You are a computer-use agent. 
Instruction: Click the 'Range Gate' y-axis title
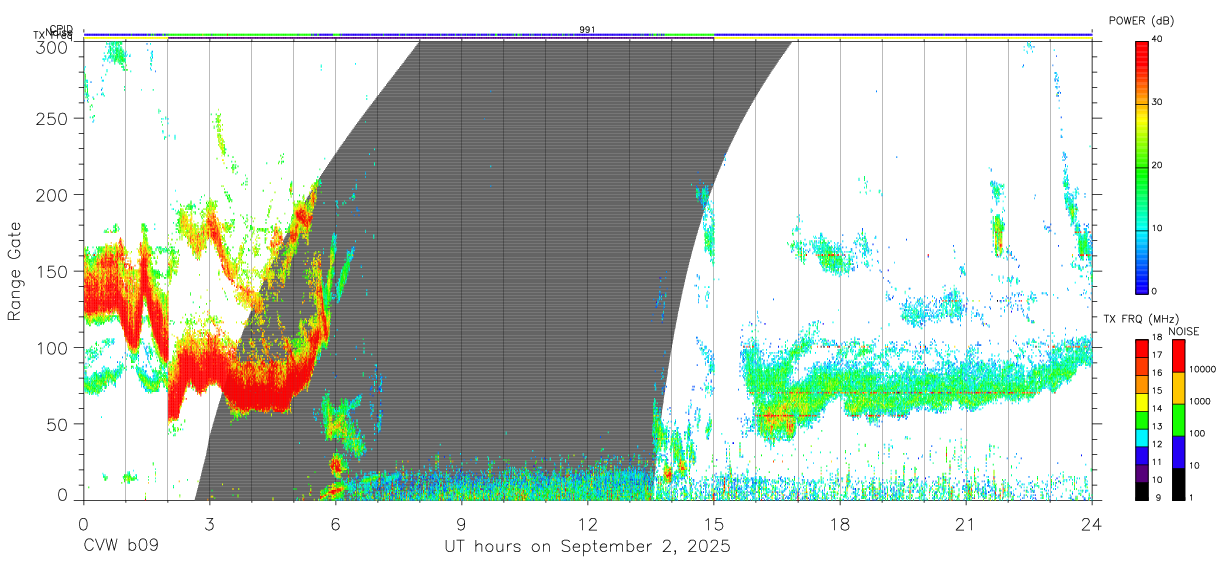(16, 271)
